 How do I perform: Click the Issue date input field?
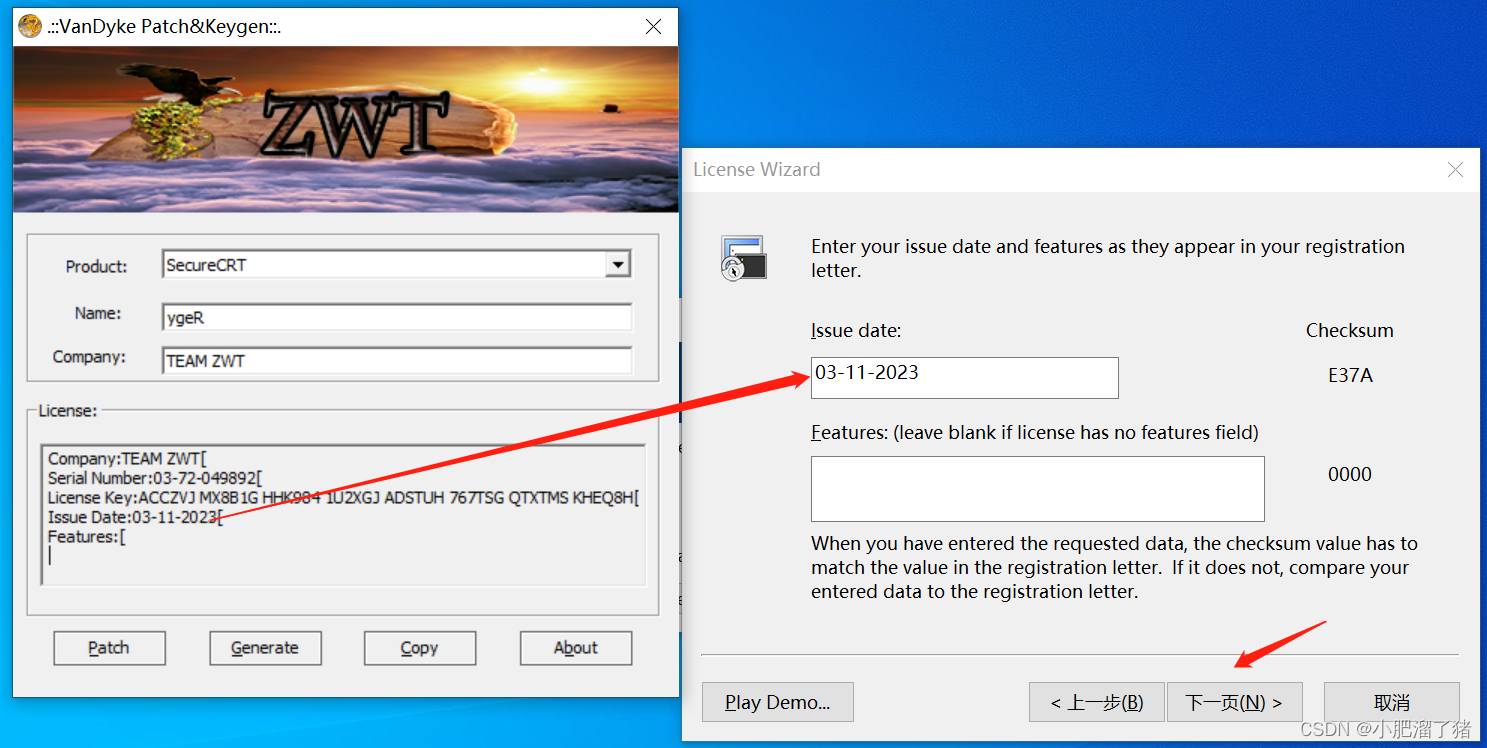964,377
